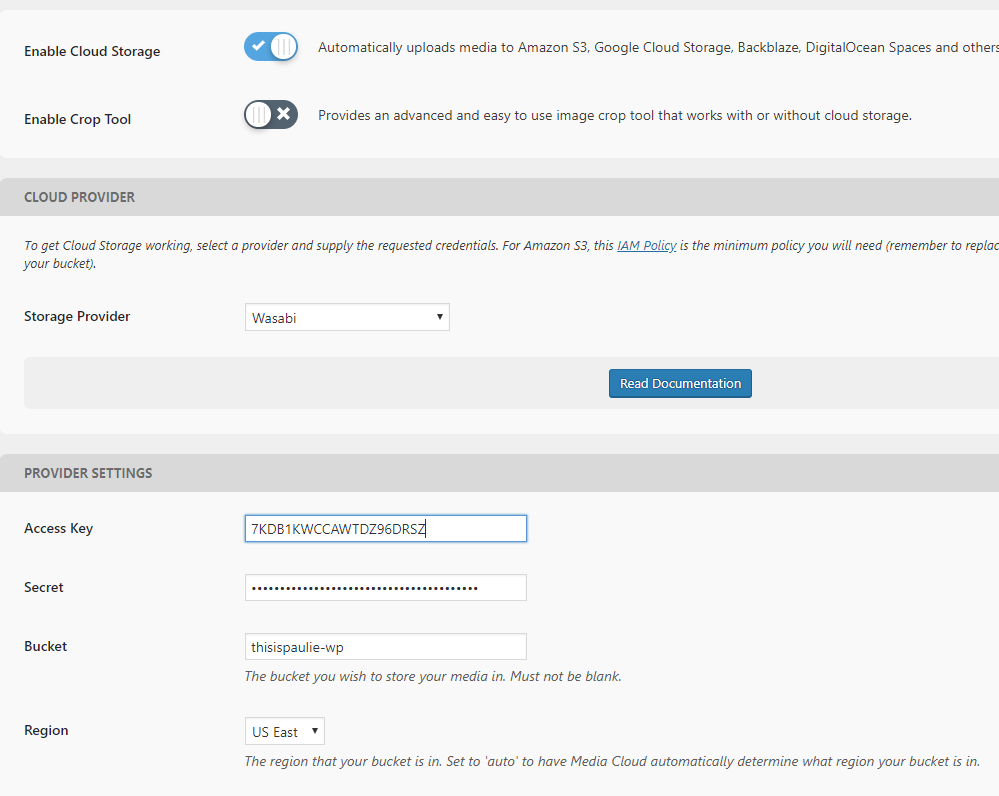The width and height of the screenshot is (999, 796).
Task: Click the arrow icon on Region select
Action: (315, 731)
